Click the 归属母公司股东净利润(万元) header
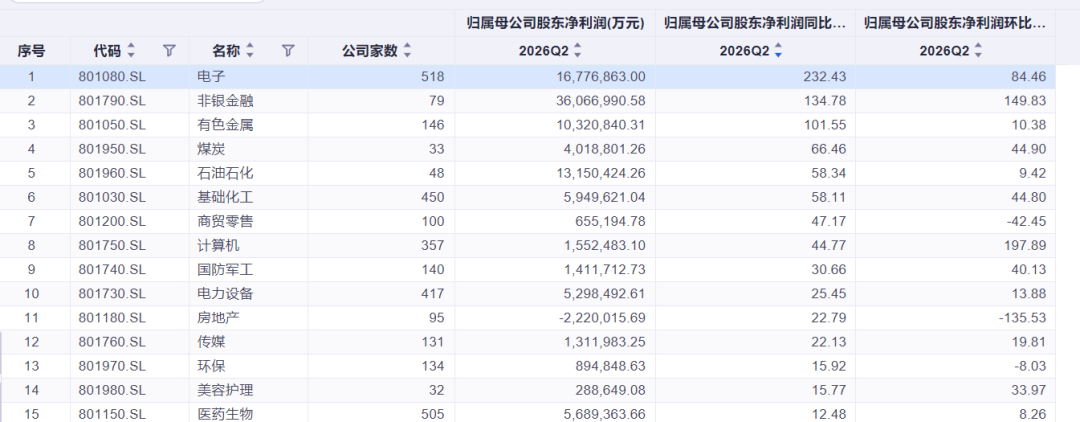This screenshot has height=422, width=1080. pos(555,23)
